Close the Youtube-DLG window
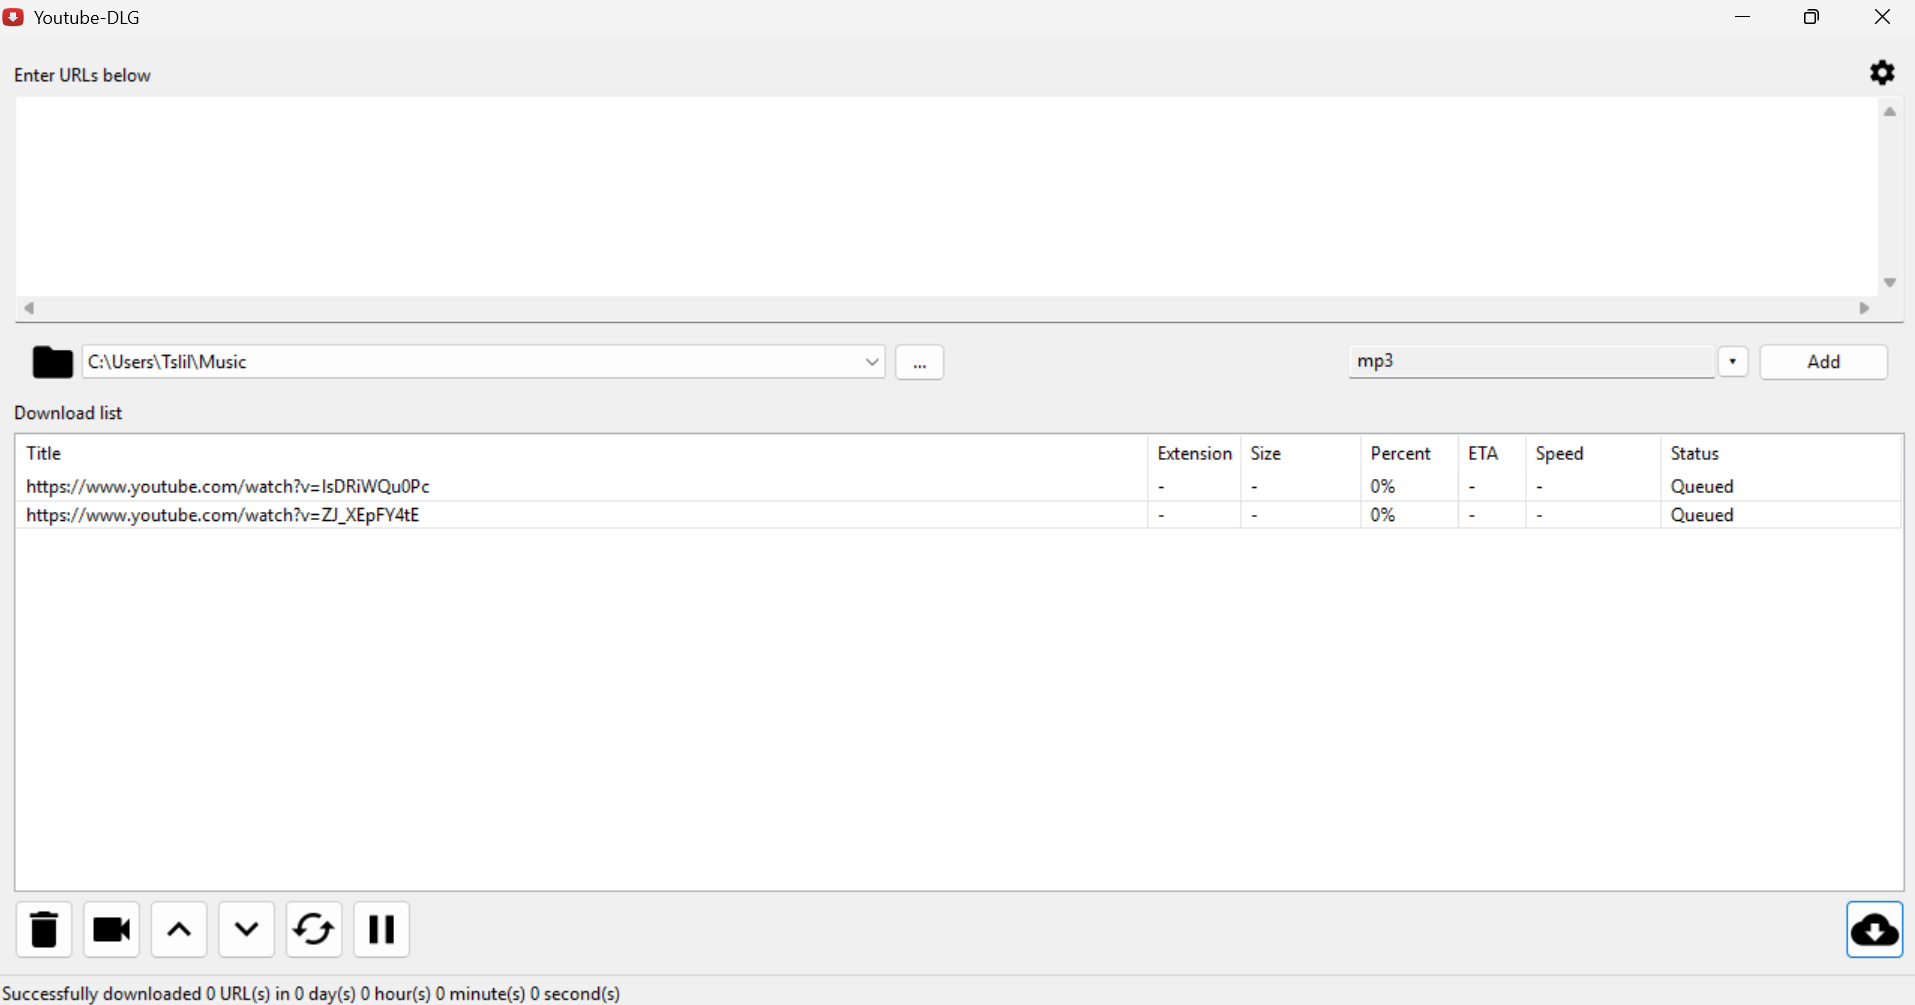The height and width of the screenshot is (1005, 1915). [x=1881, y=17]
